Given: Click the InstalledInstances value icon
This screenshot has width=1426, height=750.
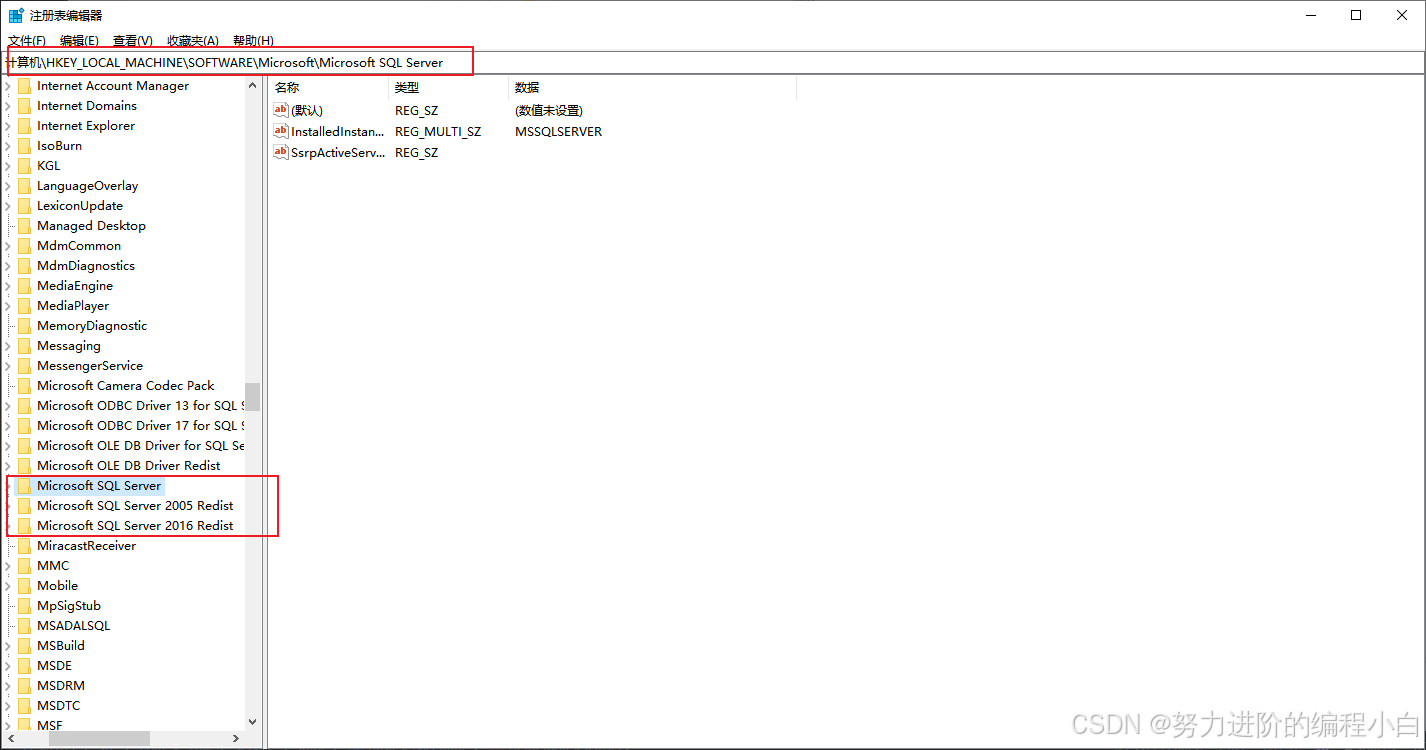Looking at the screenshot, I should pos(281,131).
